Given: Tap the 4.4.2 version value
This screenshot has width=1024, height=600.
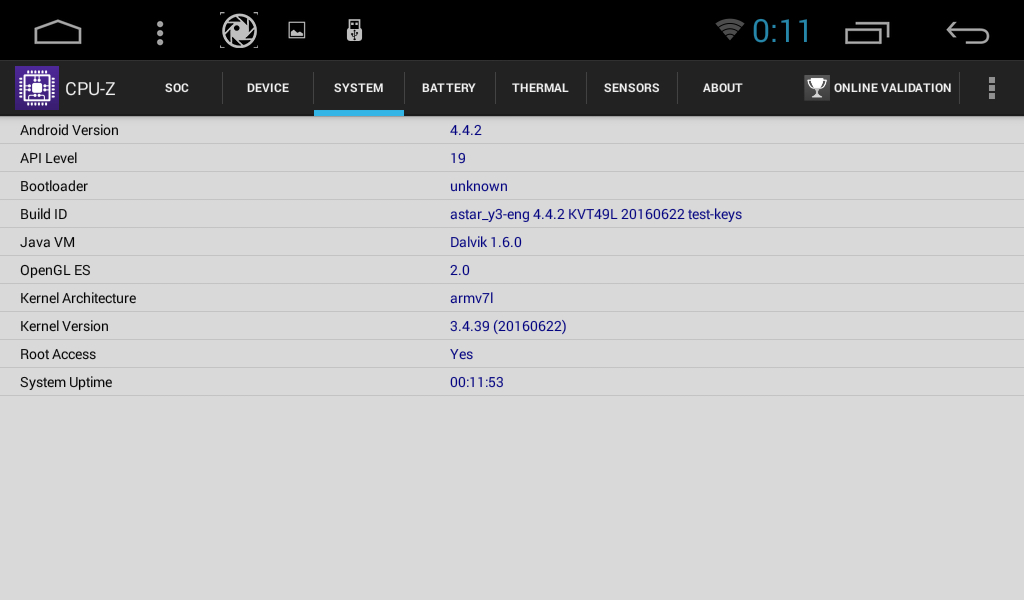Looking at the screenshot, I should [466, 130].
